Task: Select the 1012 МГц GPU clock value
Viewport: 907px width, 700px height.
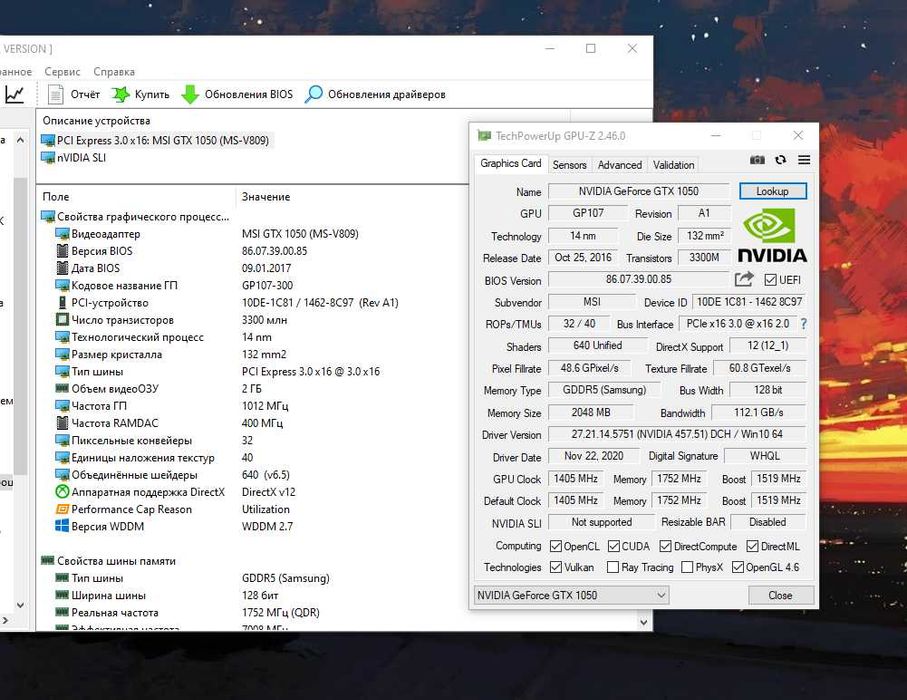Action: coord(265,406)
